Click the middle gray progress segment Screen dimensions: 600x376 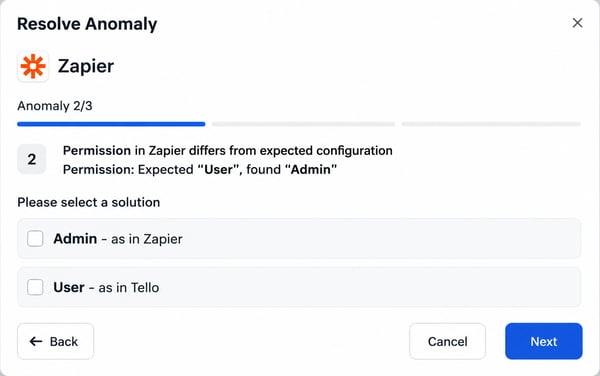click(303, 124)
